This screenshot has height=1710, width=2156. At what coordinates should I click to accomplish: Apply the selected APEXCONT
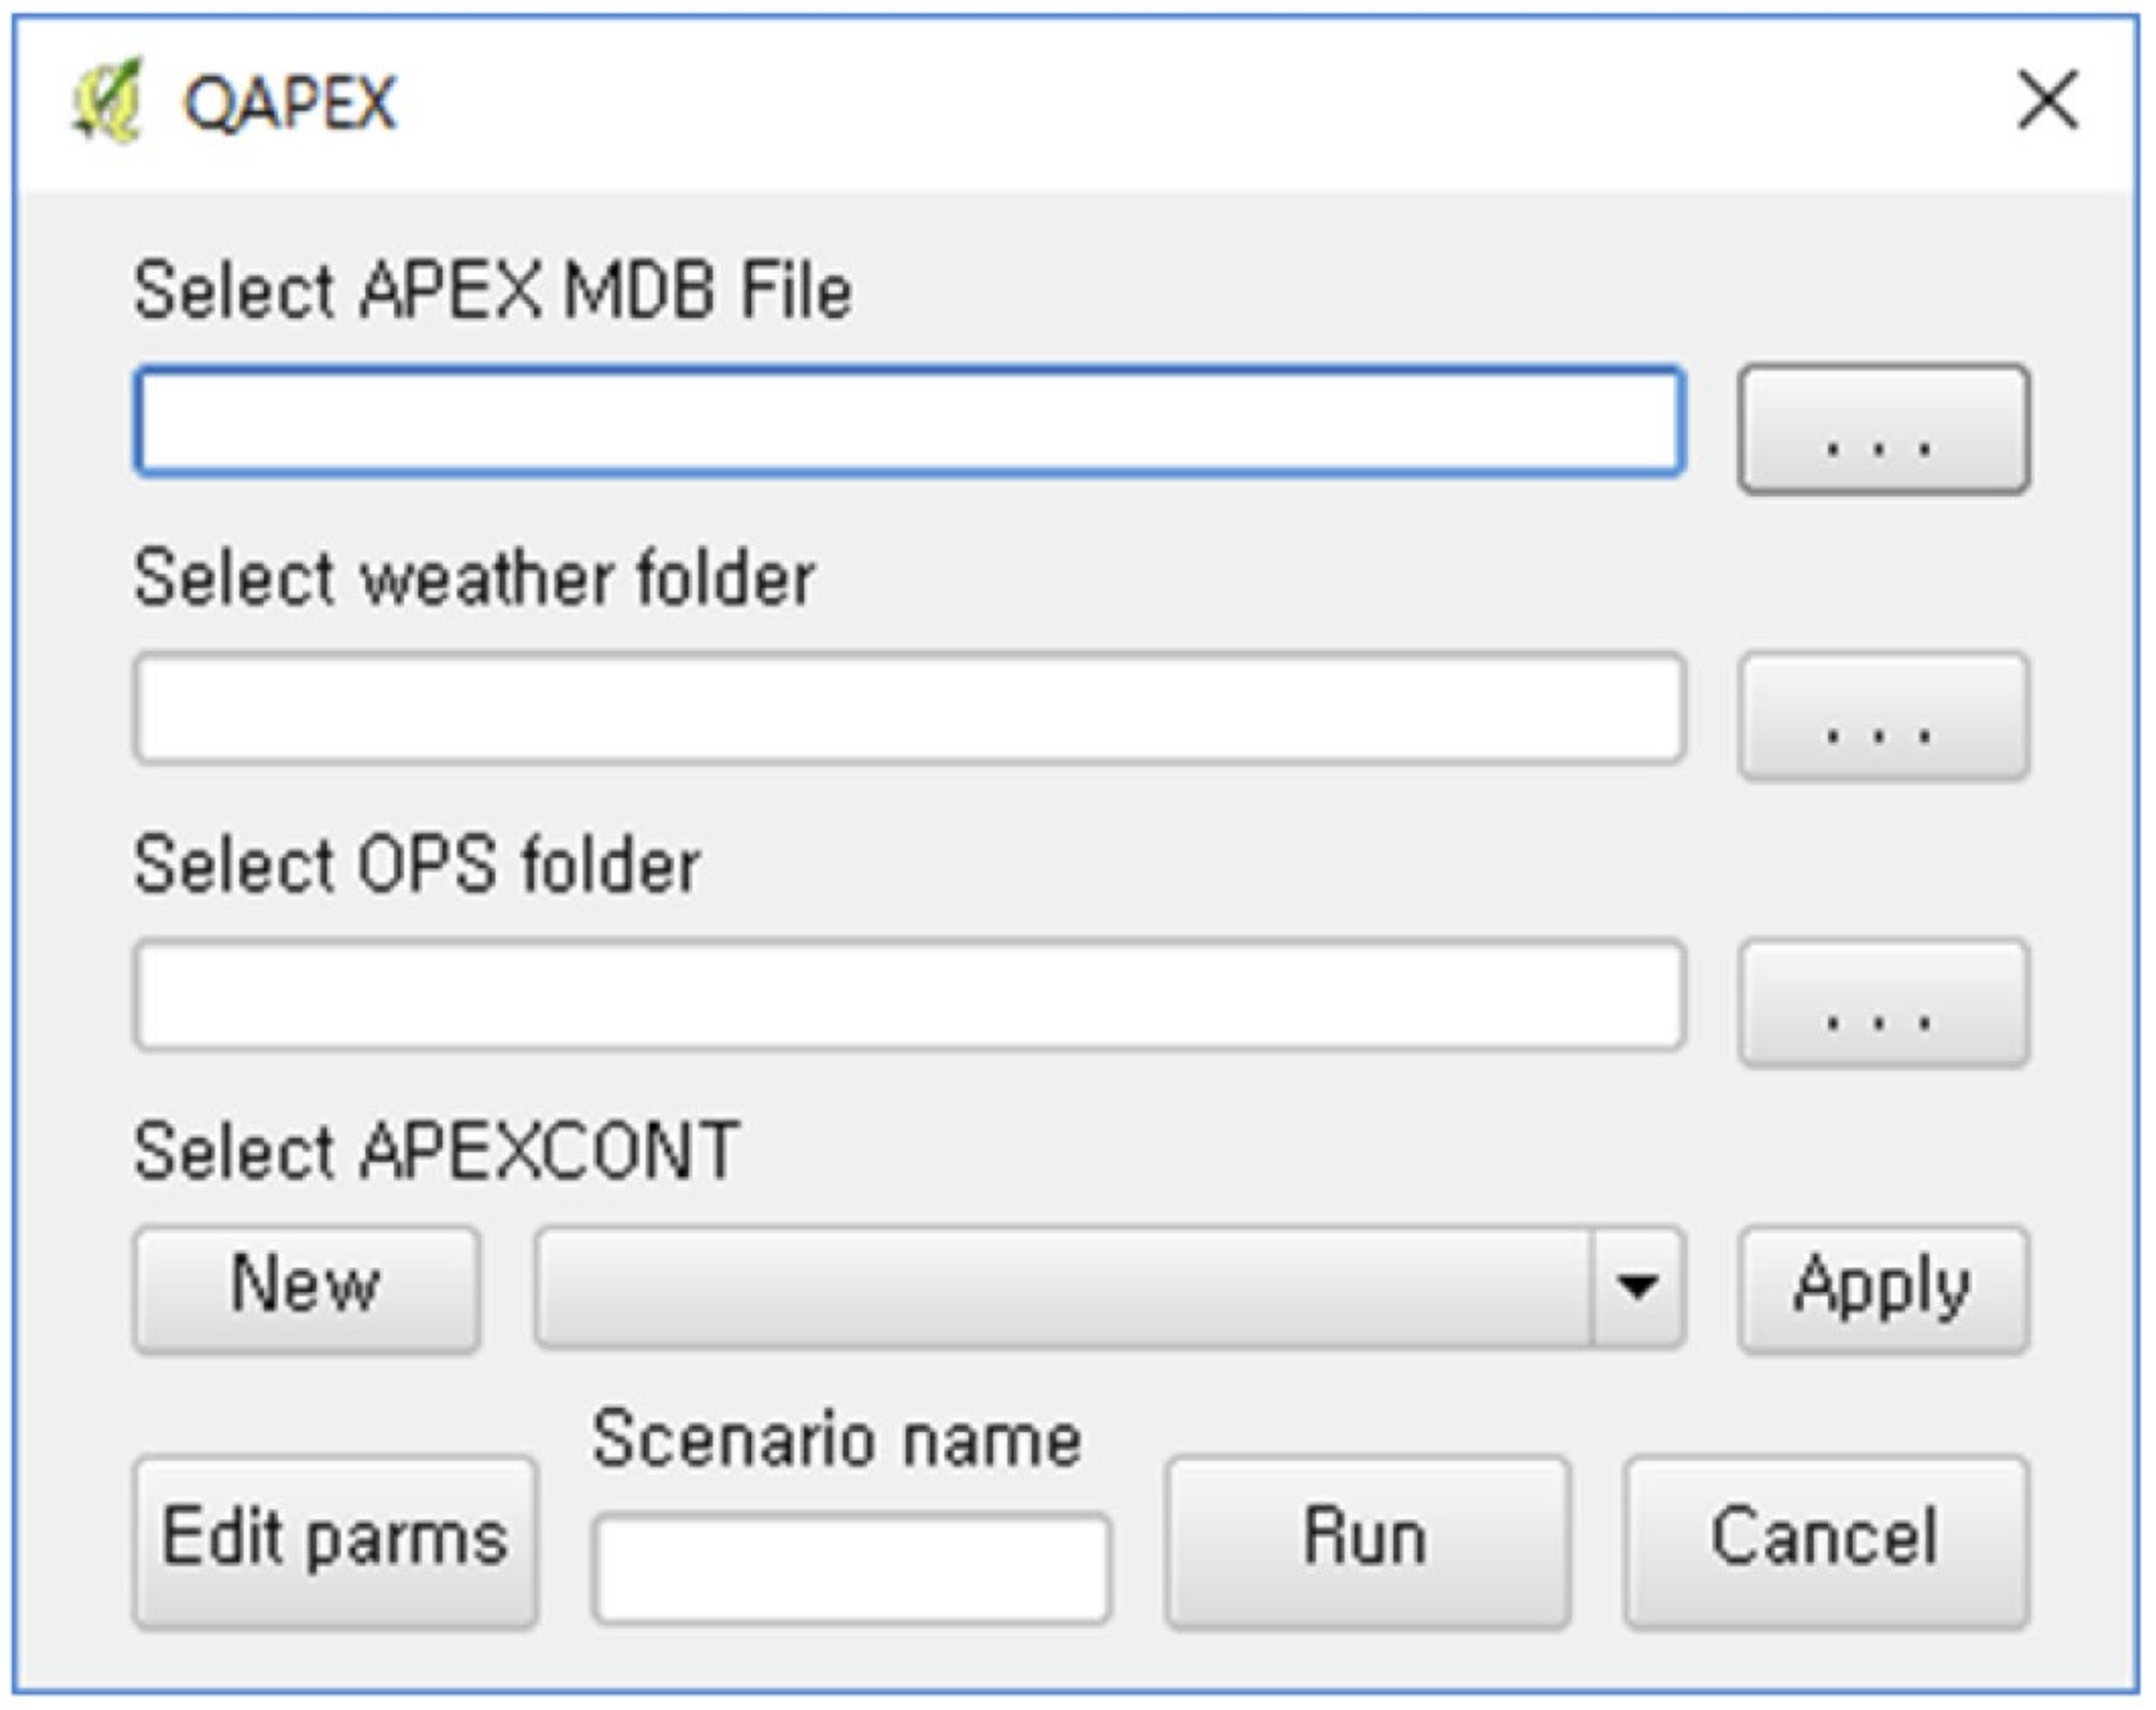1884,1289
